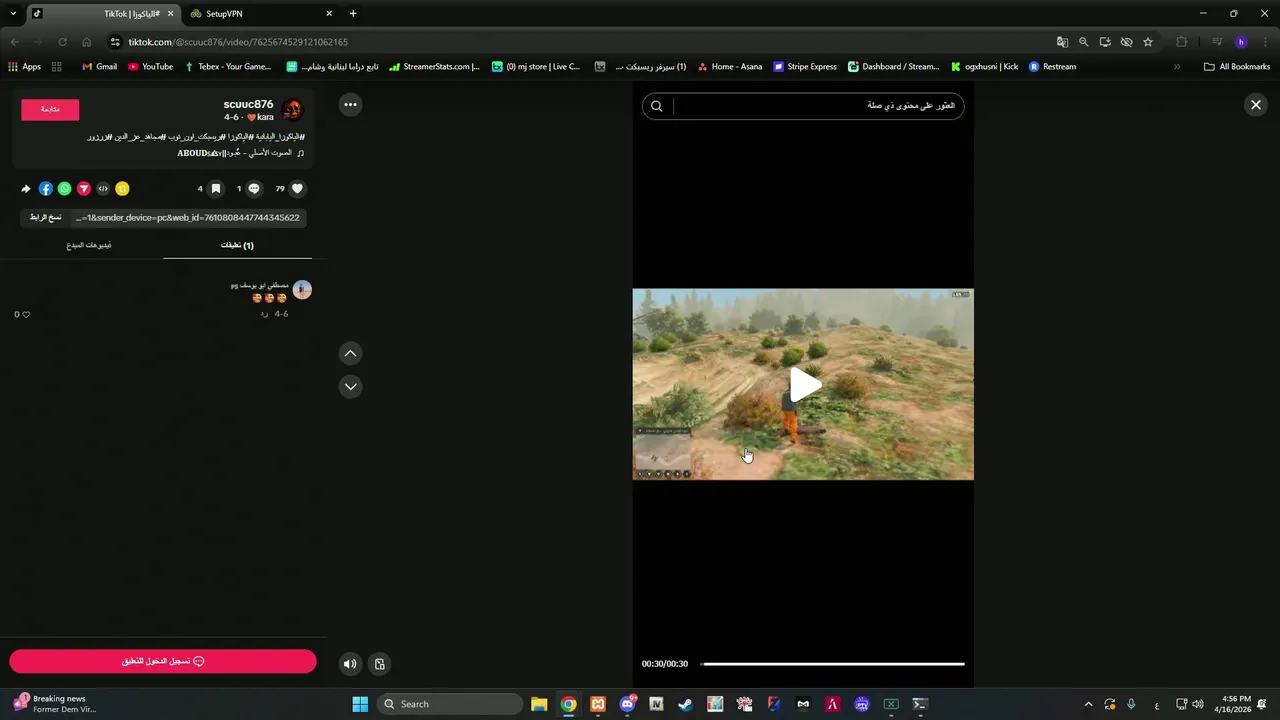Viewport: 1280px width, 720px height.
Task: Open Discord from the taskbar
Action: 627,704
